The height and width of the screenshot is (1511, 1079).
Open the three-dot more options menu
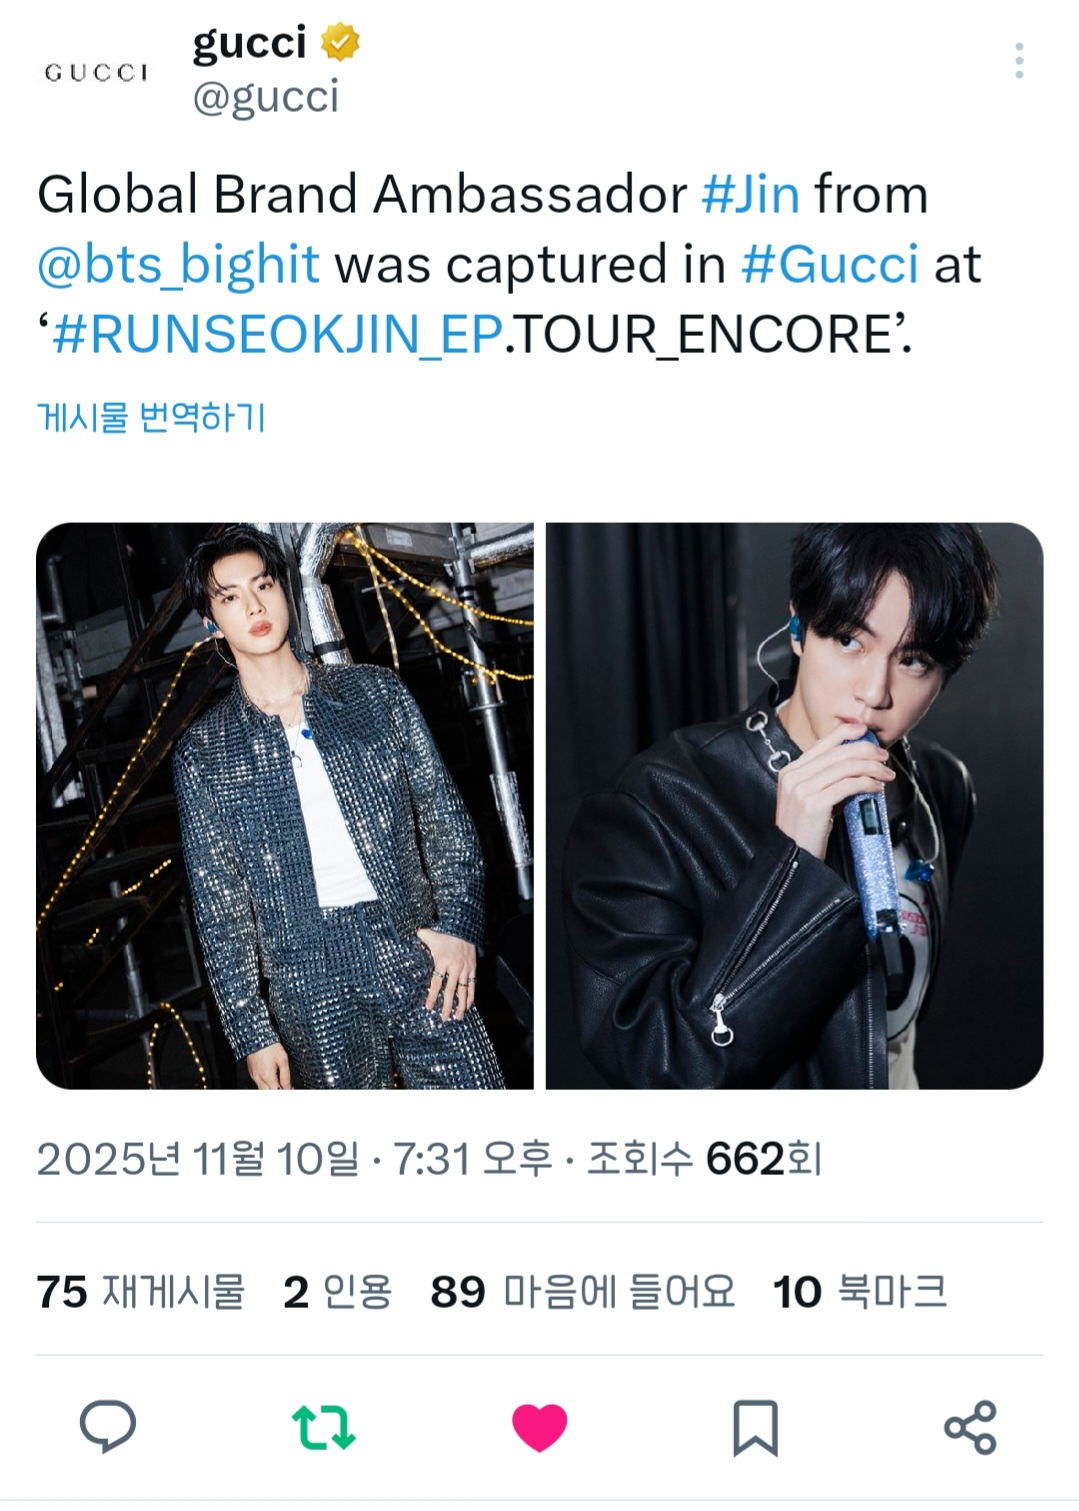(1019, 61)
